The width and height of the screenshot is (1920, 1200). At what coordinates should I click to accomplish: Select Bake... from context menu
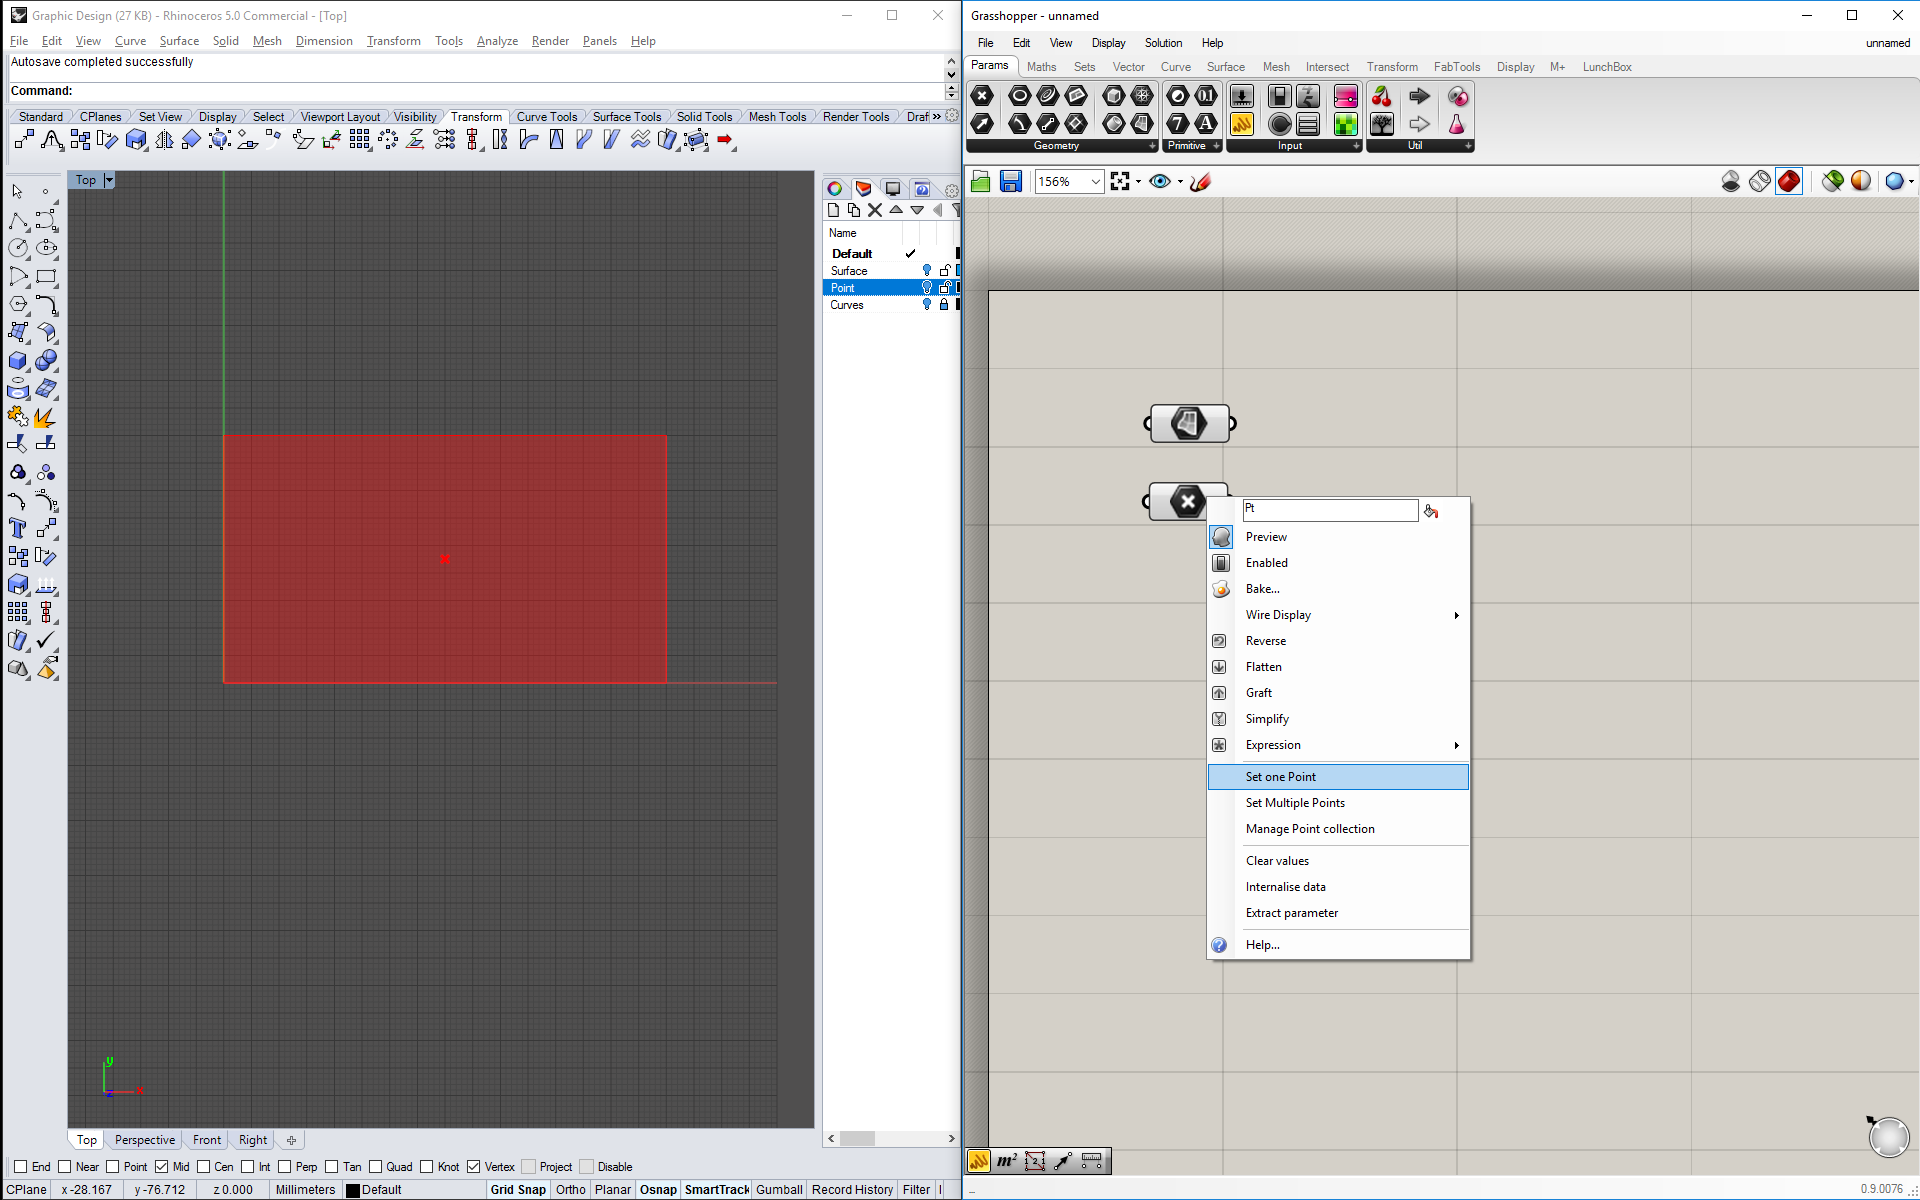[x=1339, y=589]
